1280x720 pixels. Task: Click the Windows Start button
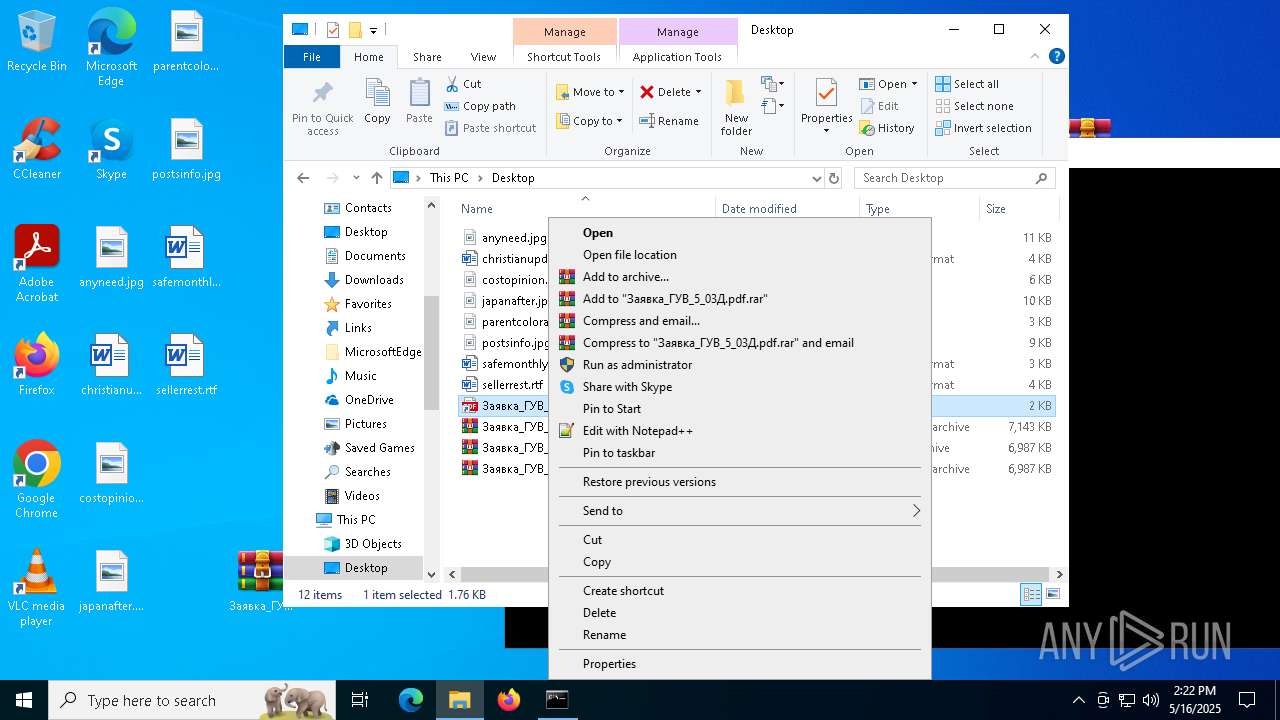click(x=24, y=700)
